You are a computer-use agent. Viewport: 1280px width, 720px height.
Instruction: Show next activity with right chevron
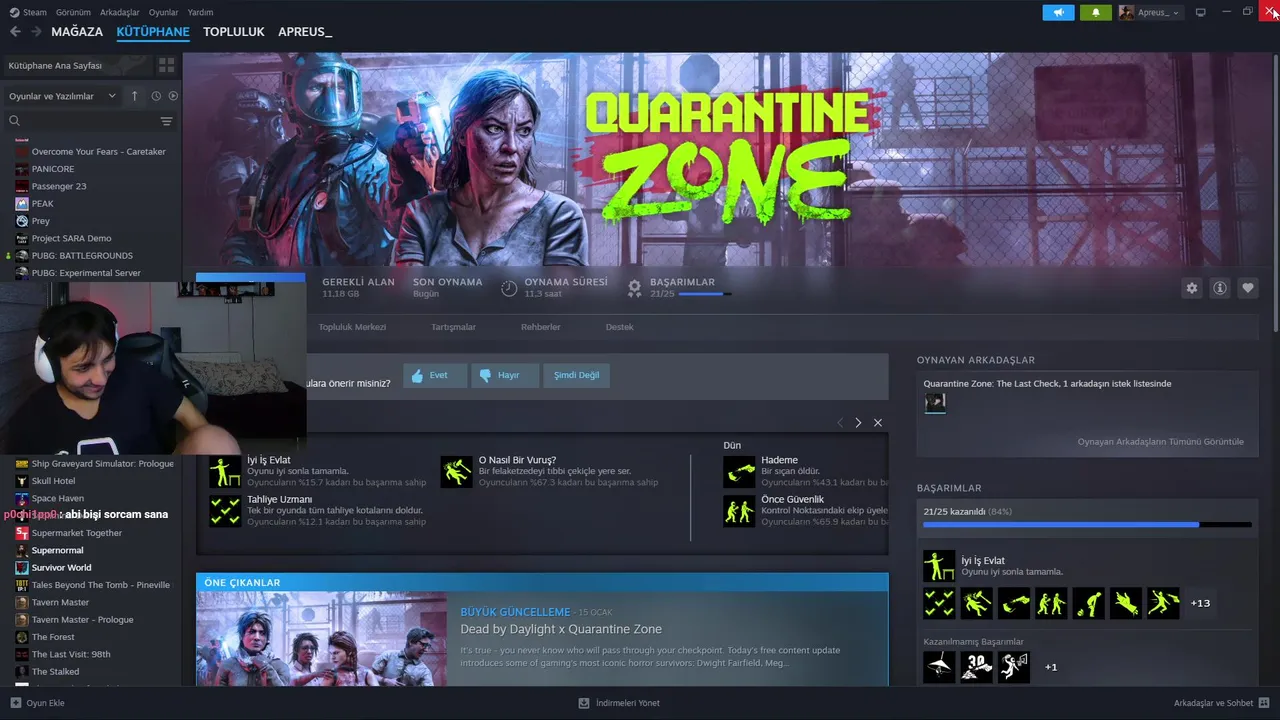(x=858, y=423)
